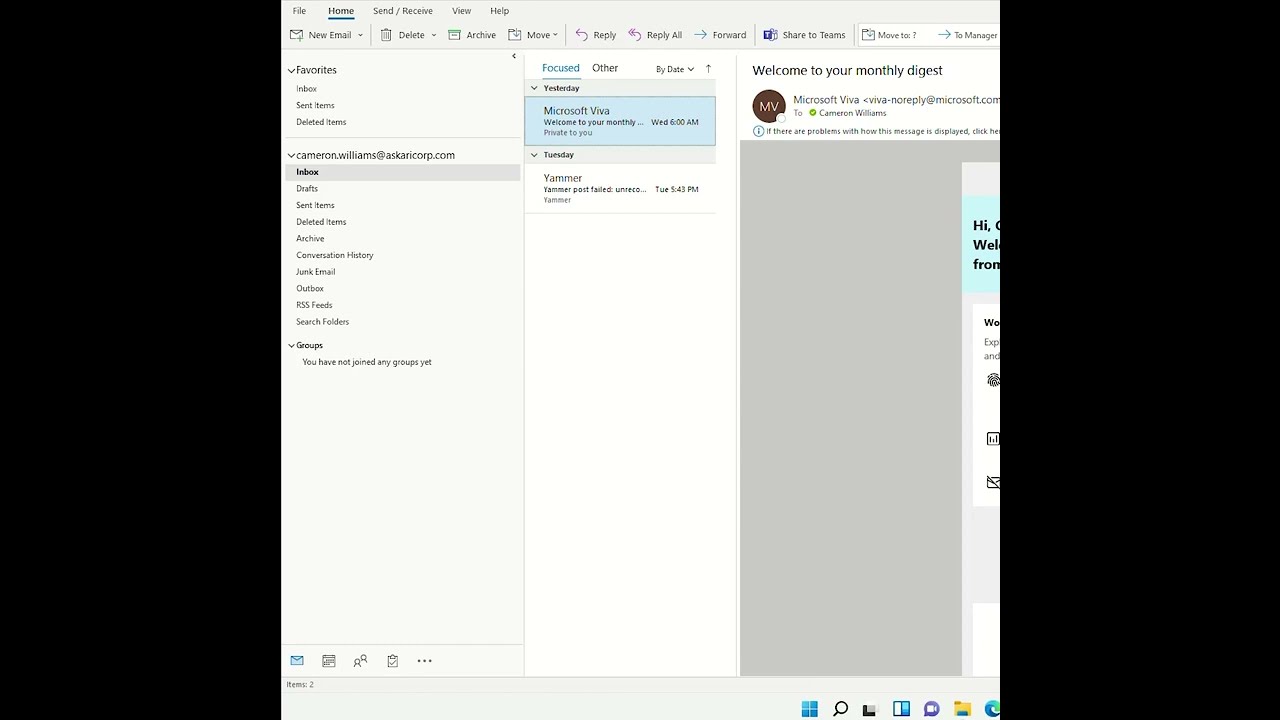The width and height of the screenshot is (1280, 720).
Task: Select the Microsoft Viva email
Action: click(620, 121)
